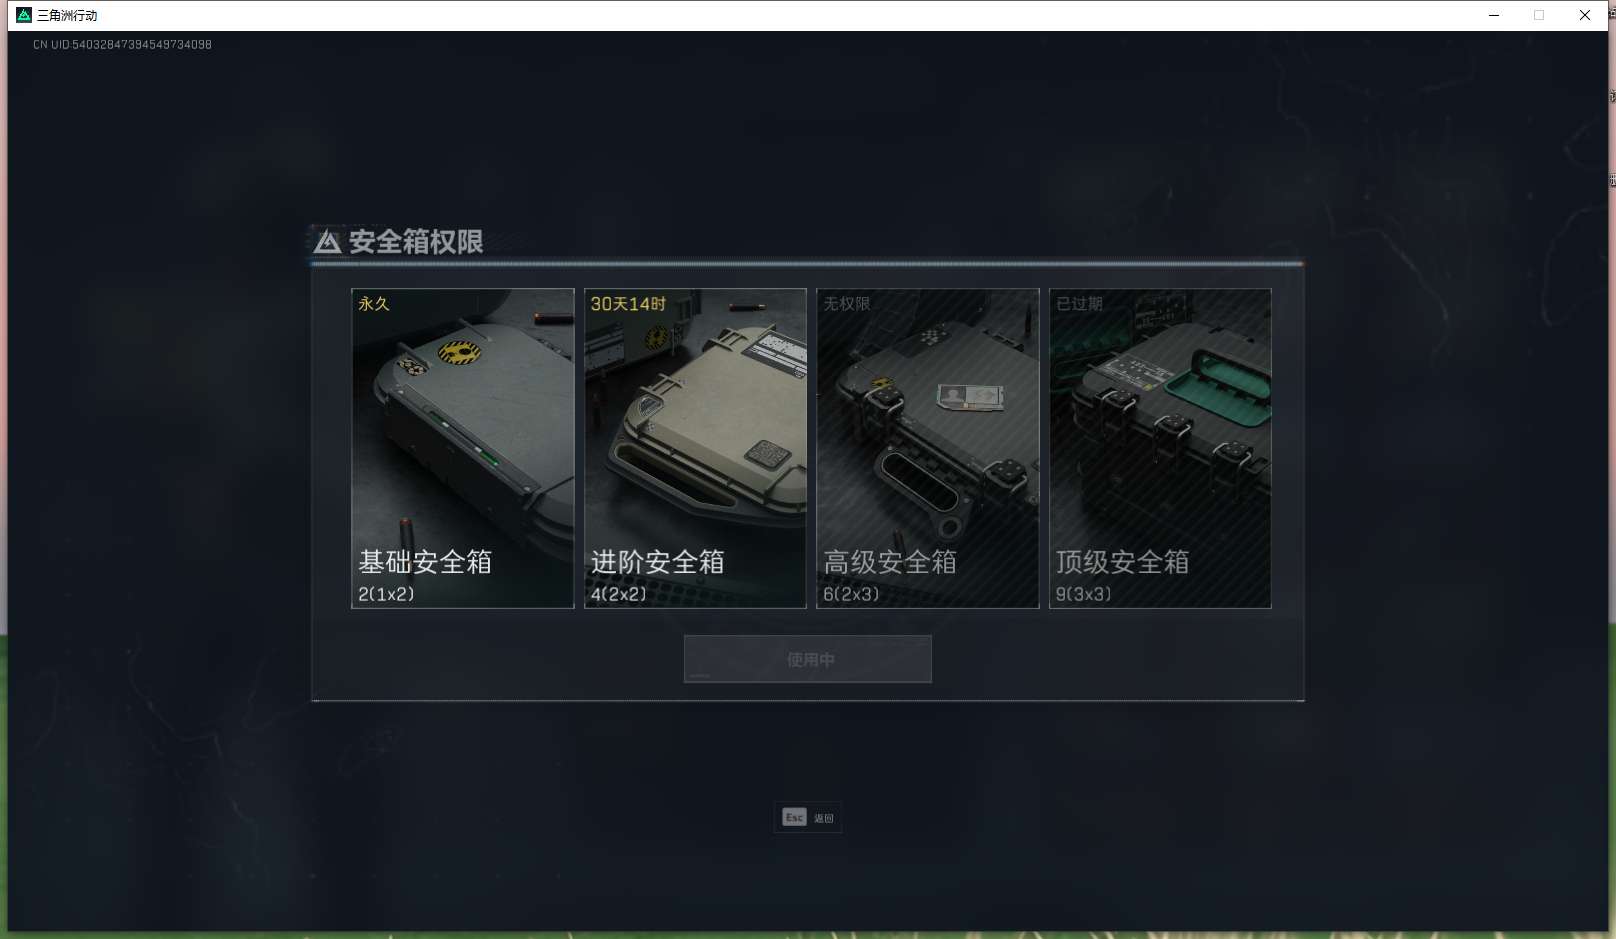This screenshot has width=1616, height=939.
Task: Click the 6(2x3) capacity text
Action: coord(851,594)
